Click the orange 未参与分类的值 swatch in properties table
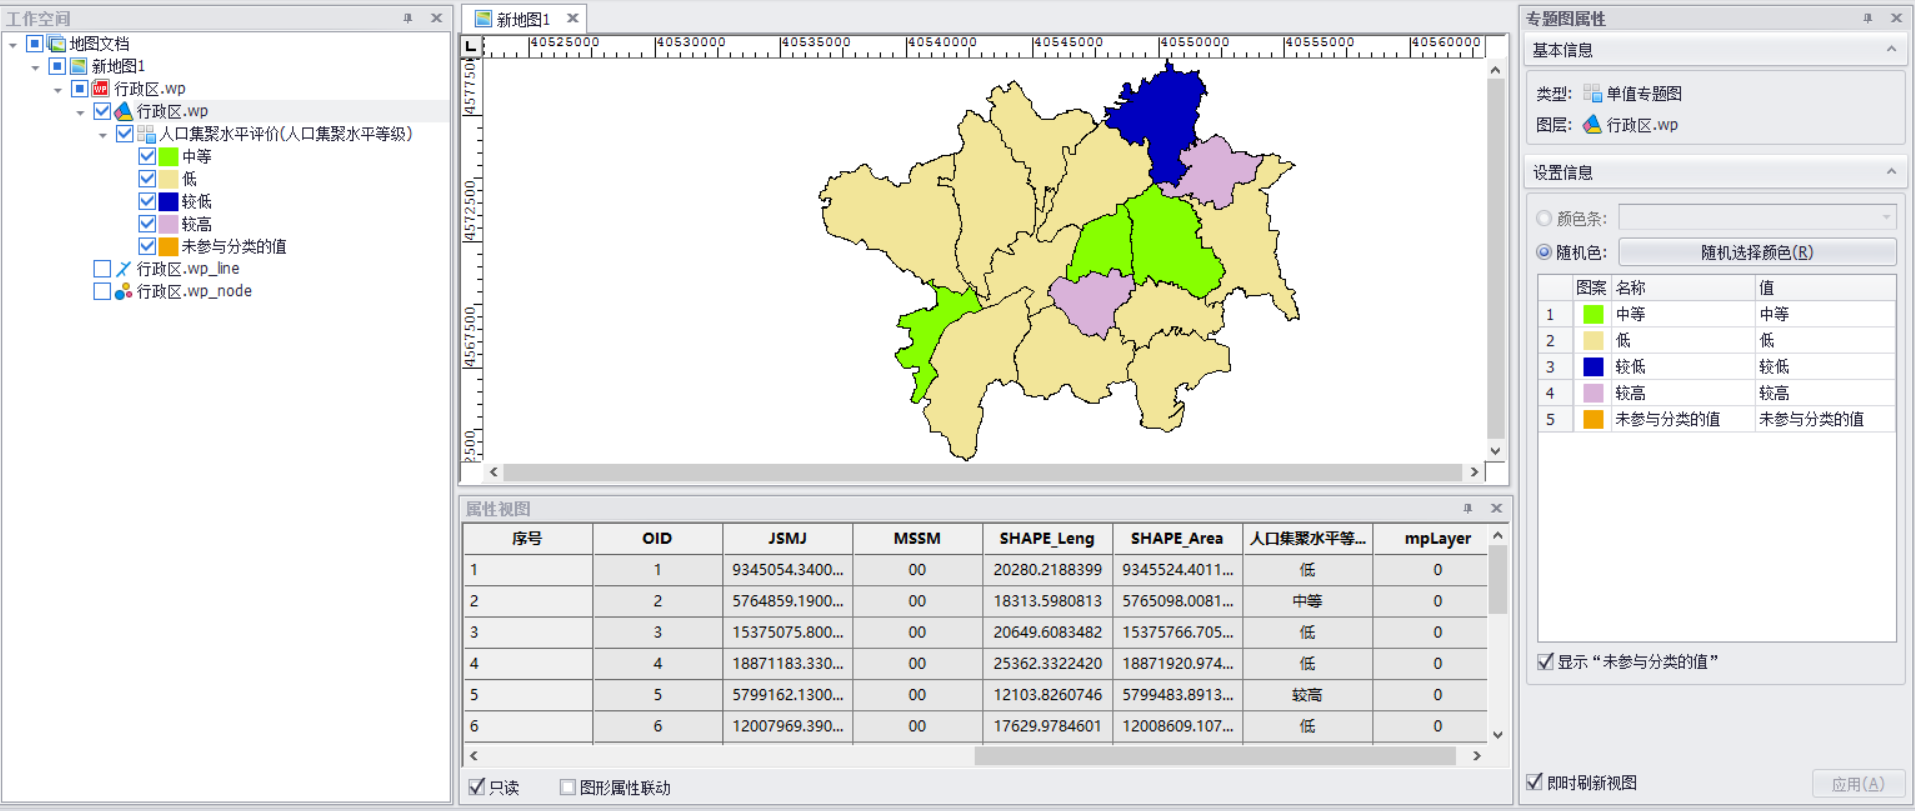 (1593, 419)
